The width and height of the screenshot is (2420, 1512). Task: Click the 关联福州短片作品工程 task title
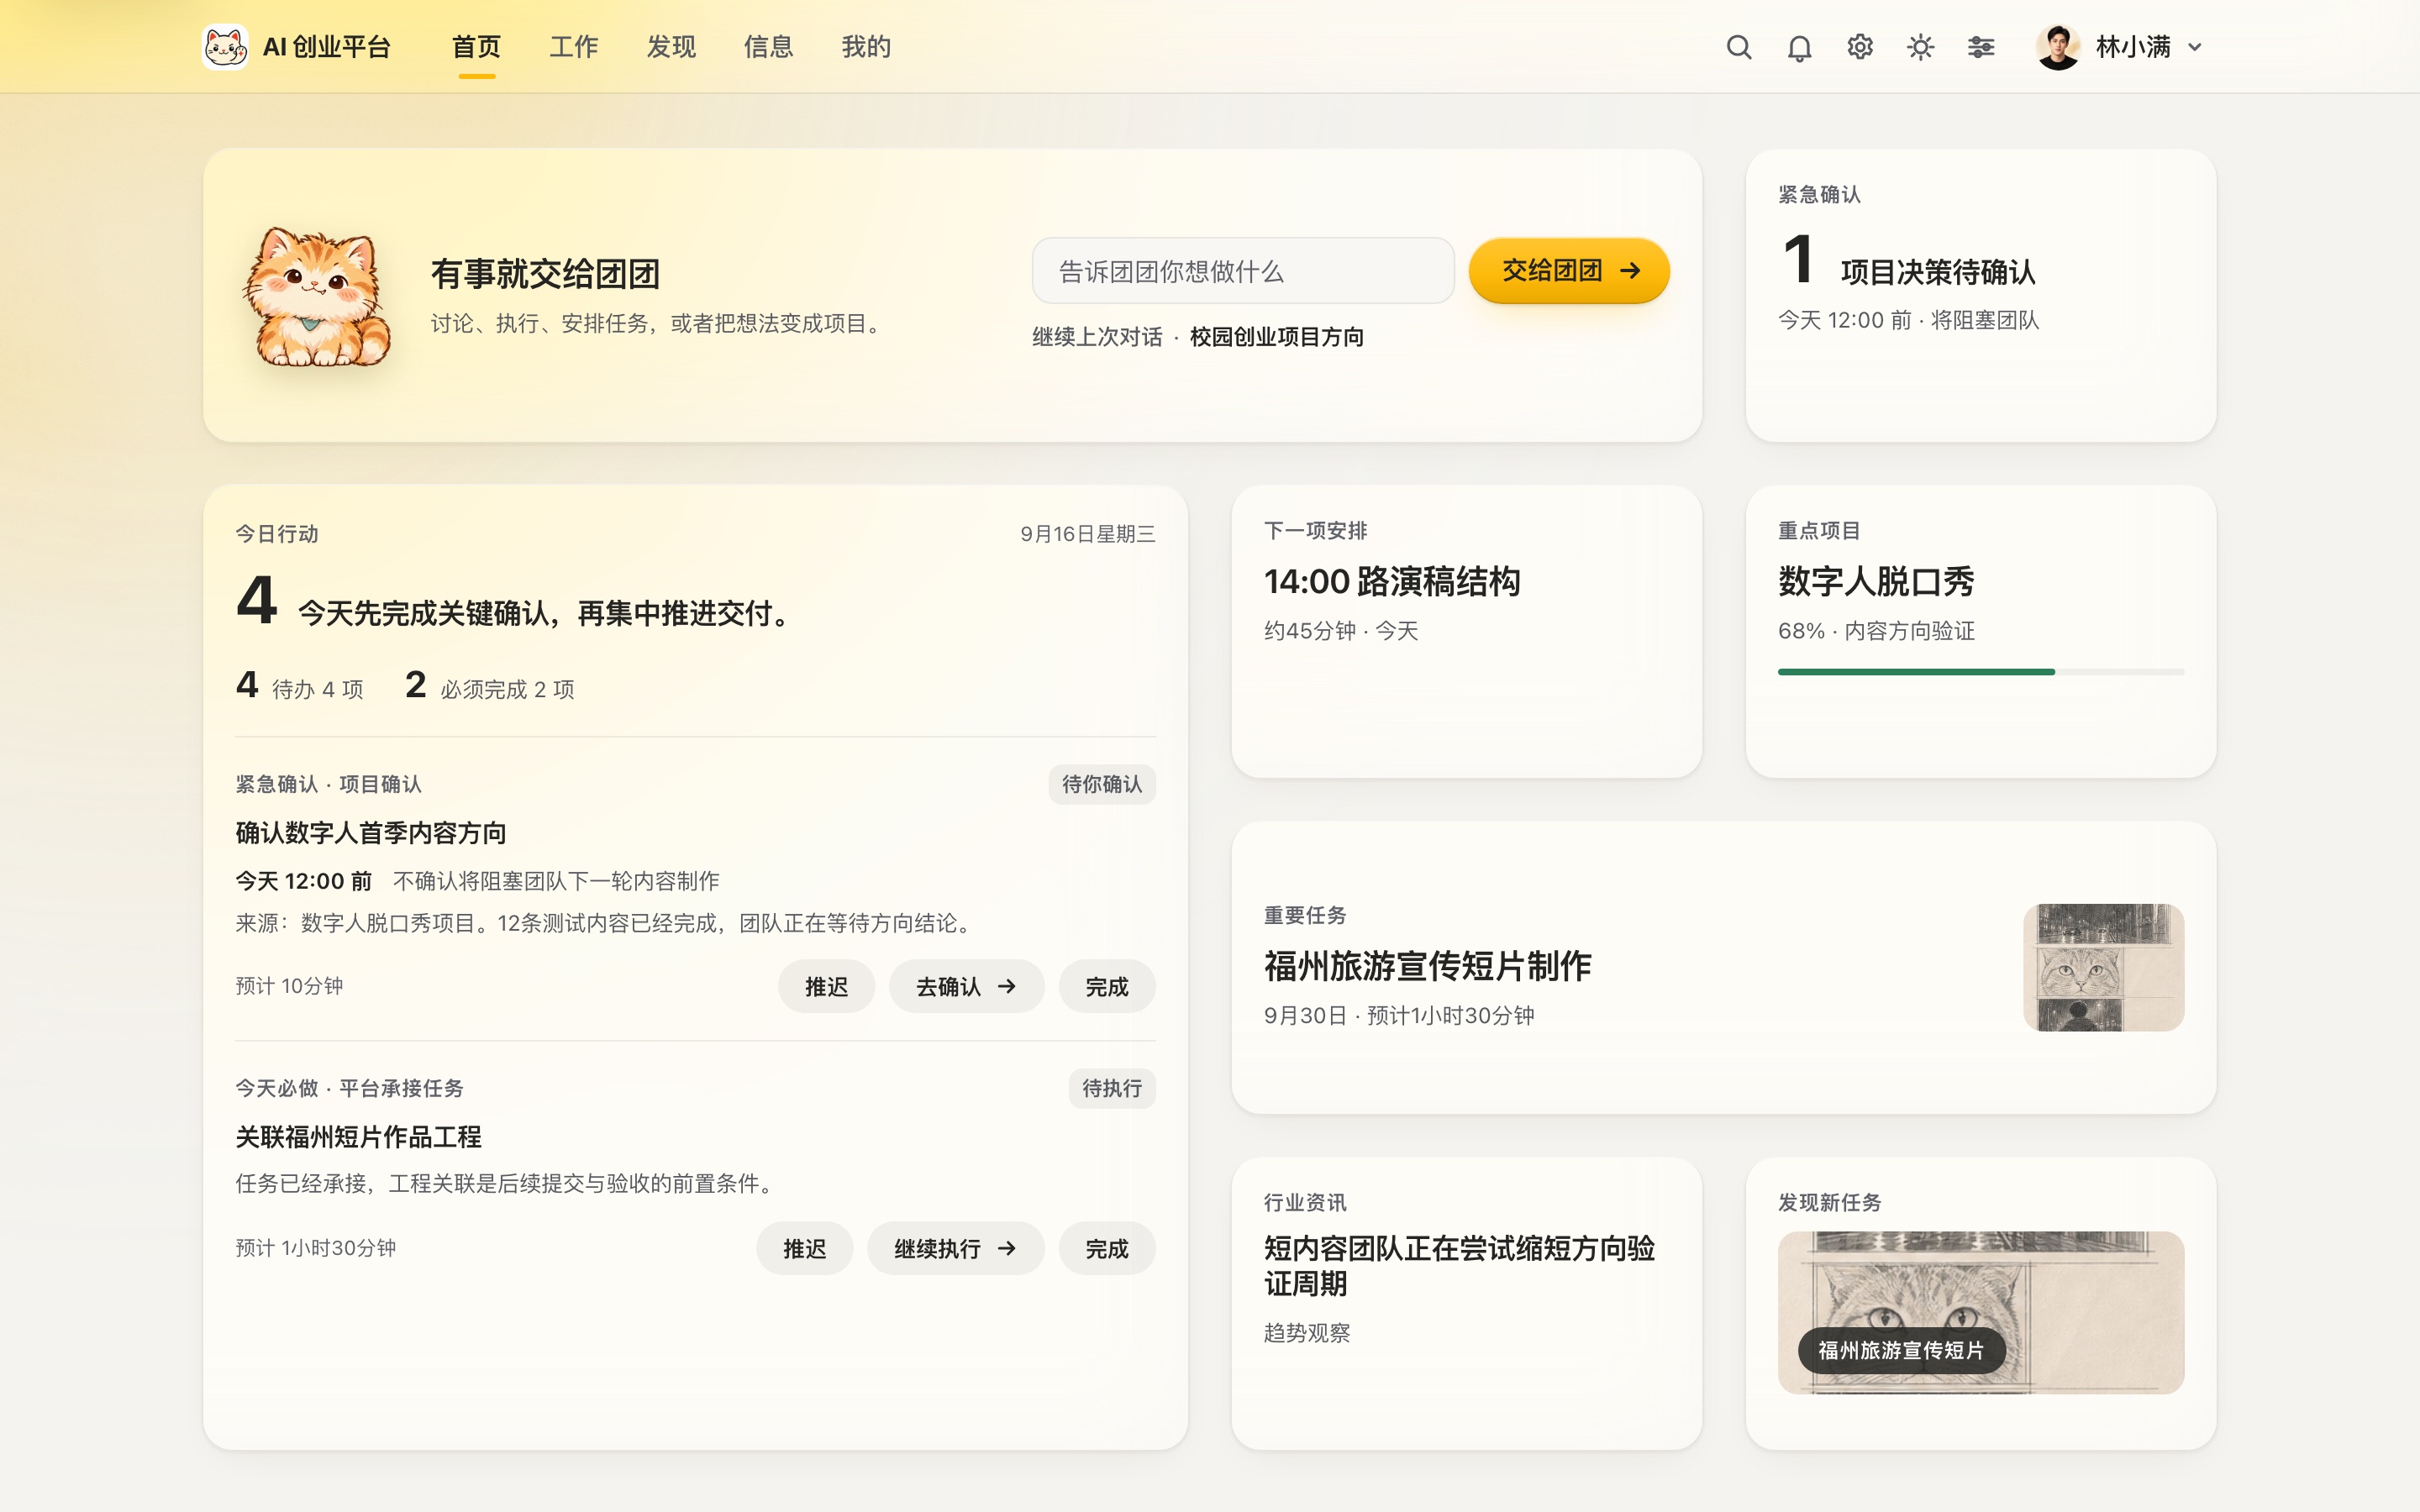pos(358,1137)
